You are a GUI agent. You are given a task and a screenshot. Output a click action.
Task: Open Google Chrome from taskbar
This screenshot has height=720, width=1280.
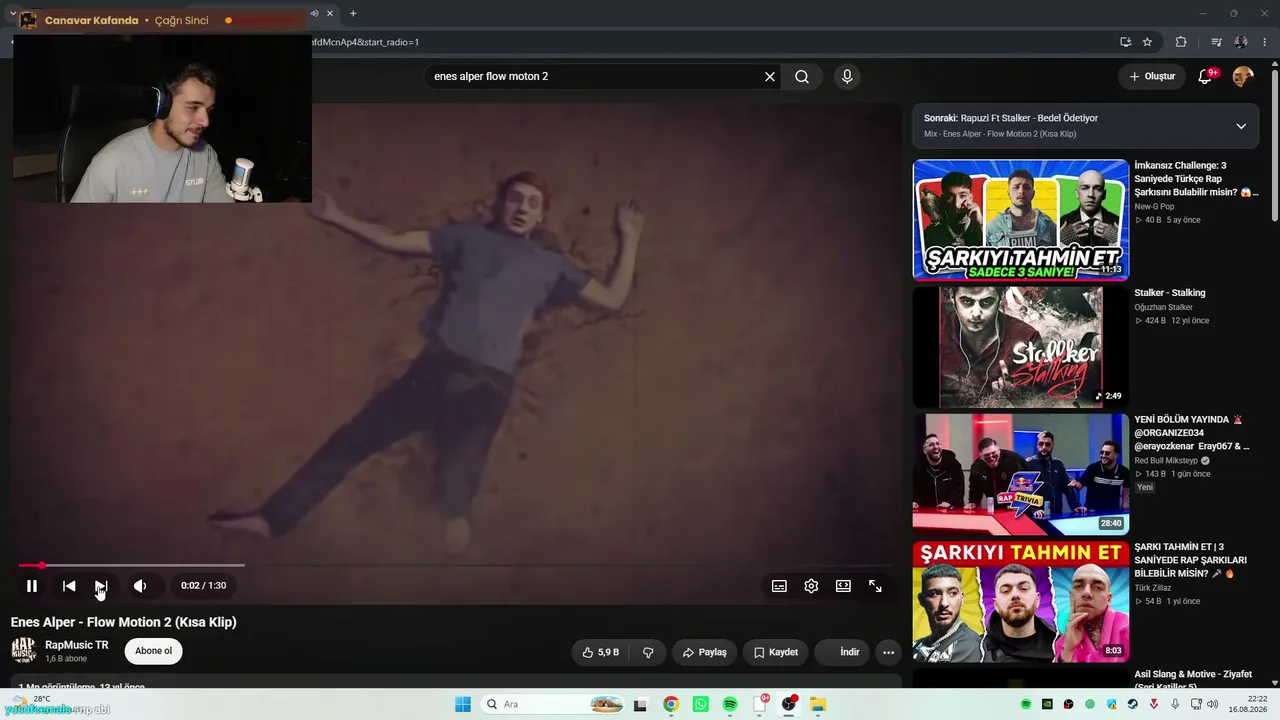pos(670,704)
